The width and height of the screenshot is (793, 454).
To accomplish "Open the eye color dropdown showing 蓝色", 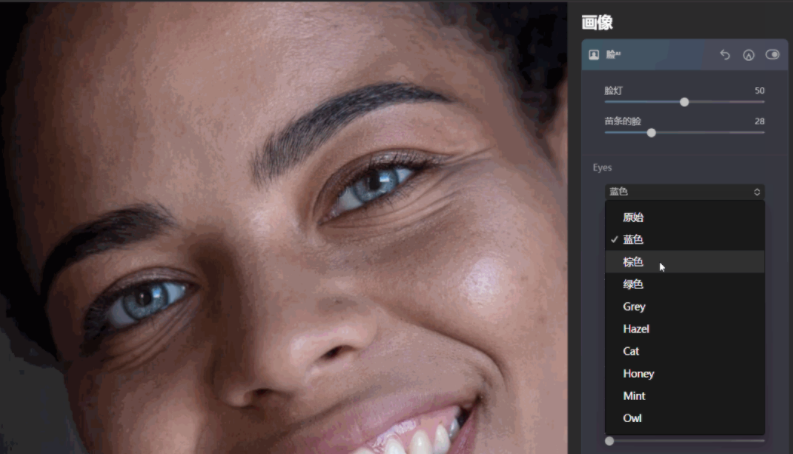I will pyautogui.click(x=684, y=191).
